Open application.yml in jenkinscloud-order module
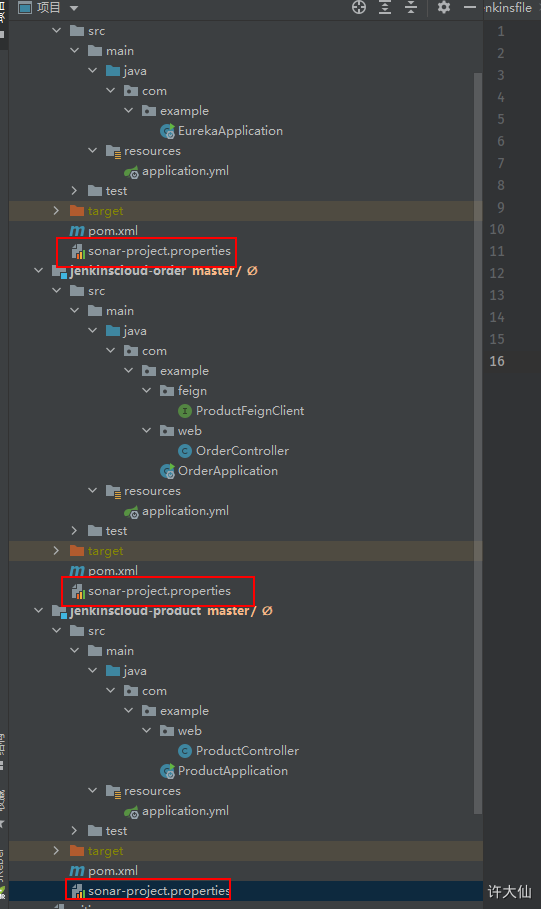This screenshot has height=909, width=541. pos(185,511)
